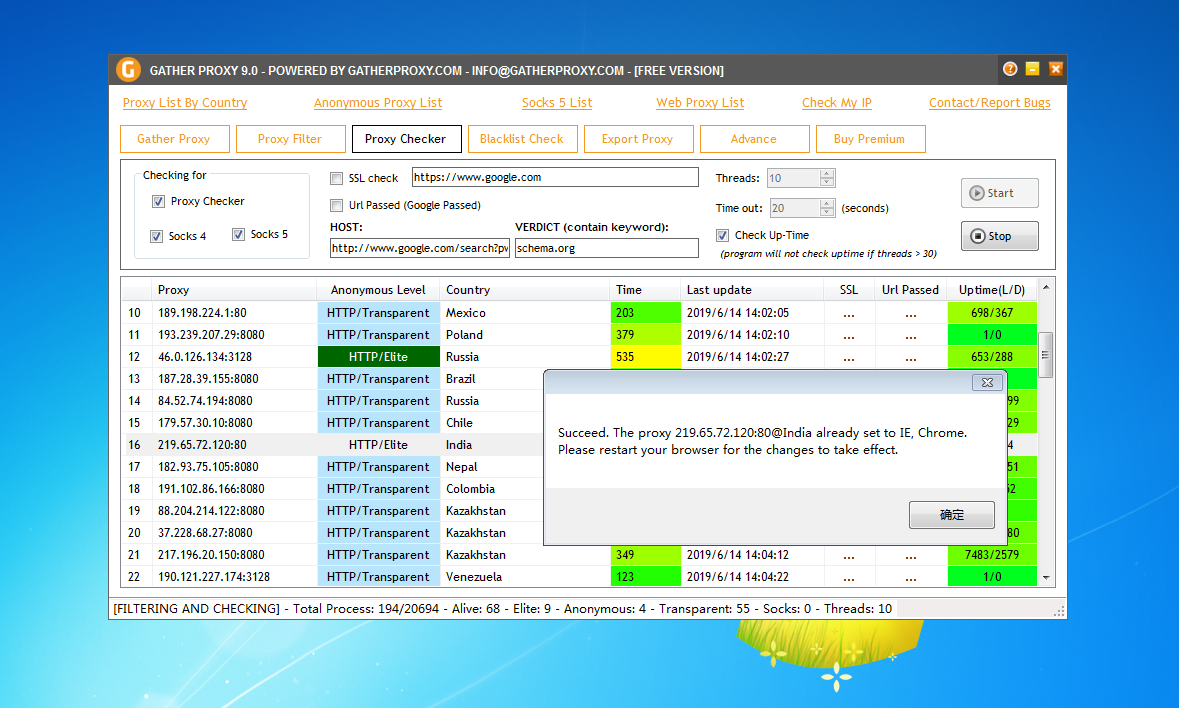Confirm the dialog with 确定 button
The width and height of the screenshot is (1179, 708).
[952, 515]
